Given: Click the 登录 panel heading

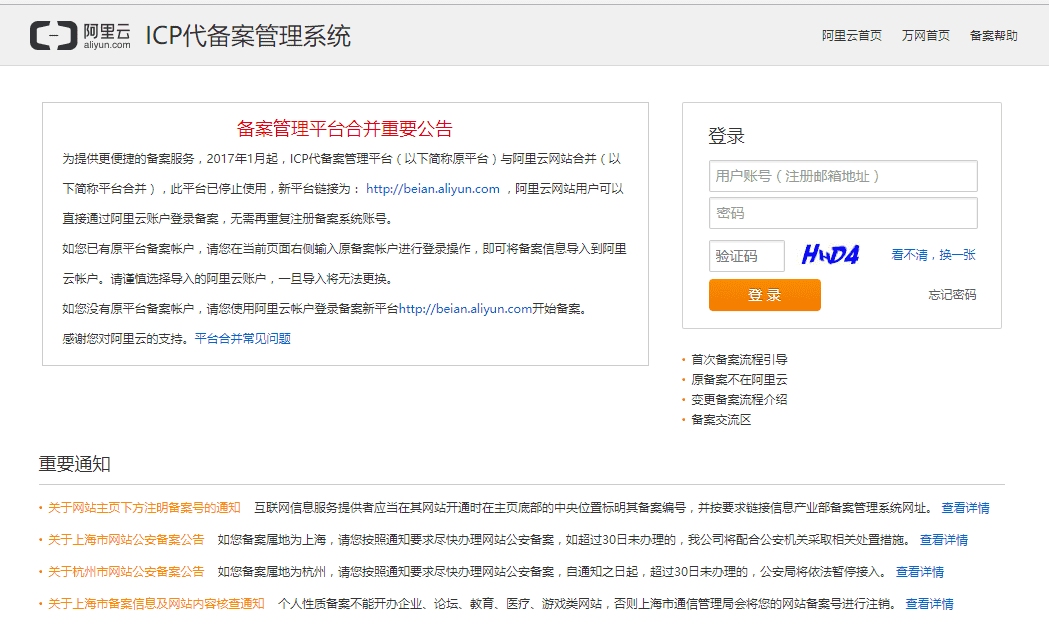Looking at the screenshot, I should pyautogui.click(x=726, y=136).
